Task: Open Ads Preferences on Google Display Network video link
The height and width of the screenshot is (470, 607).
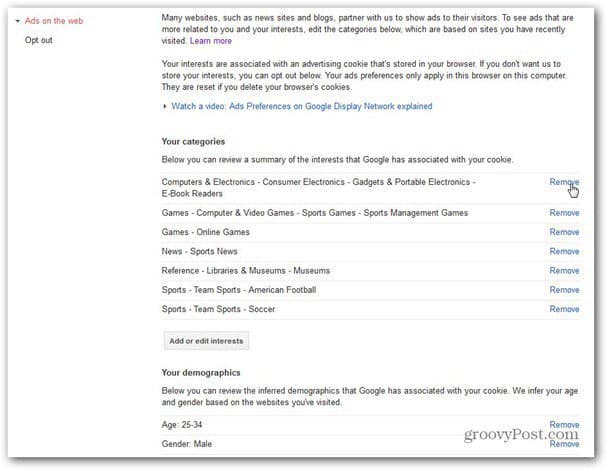Action: [302, 106]
